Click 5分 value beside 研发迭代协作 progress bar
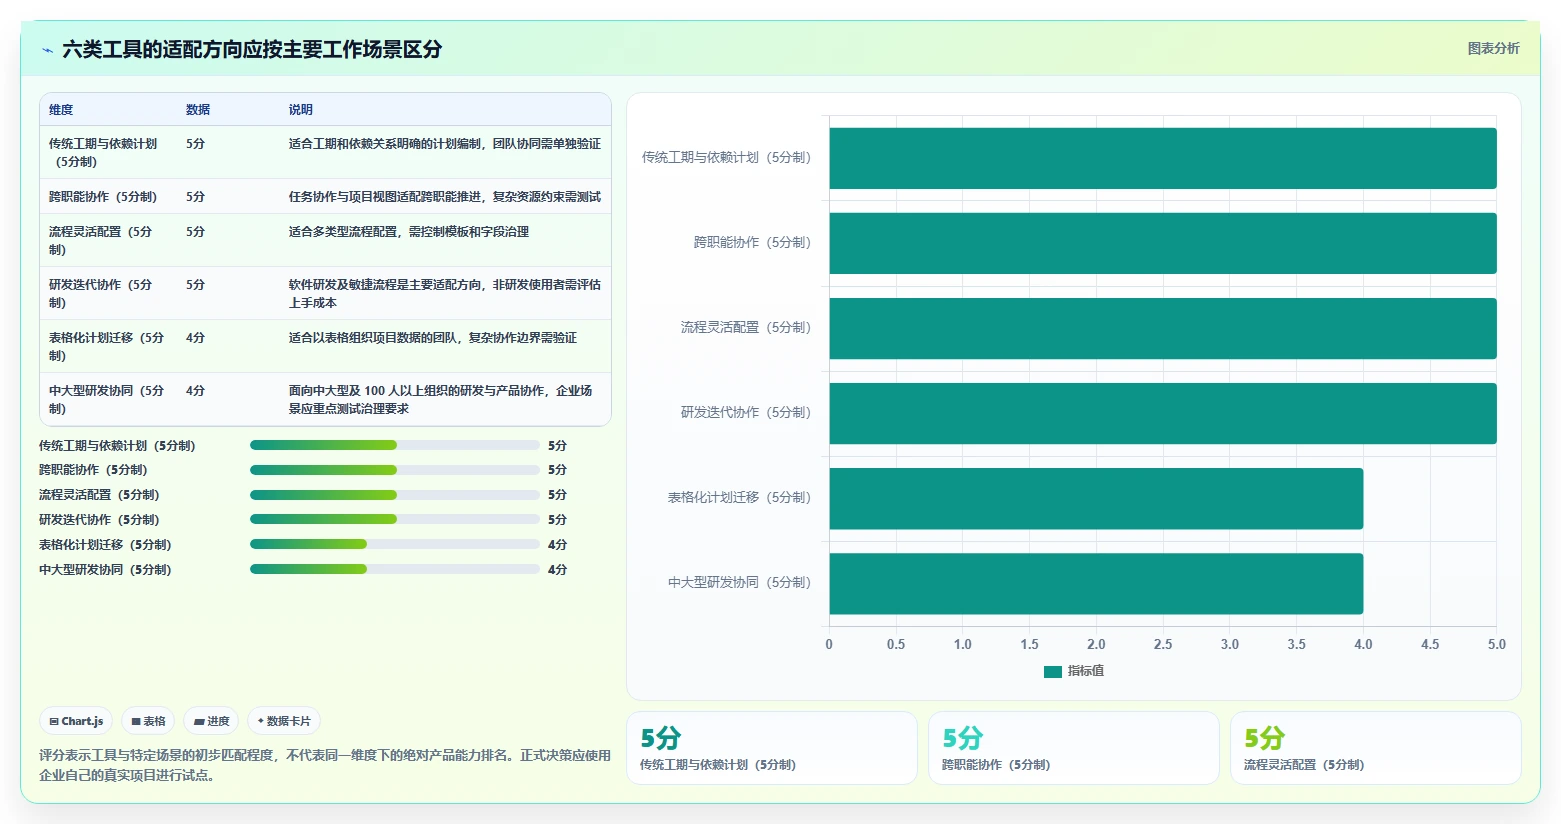The height and width of the screenshot is (824, 1561). click(x=557, y=520)
